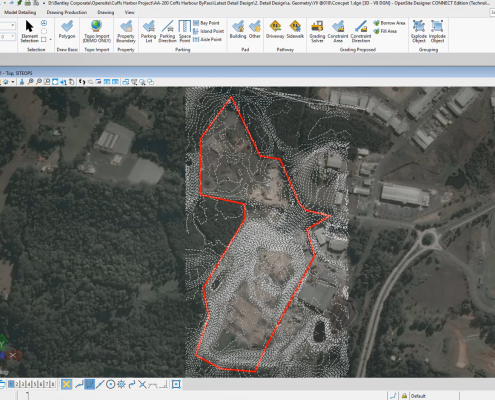Toggle view 4 button

29,384
